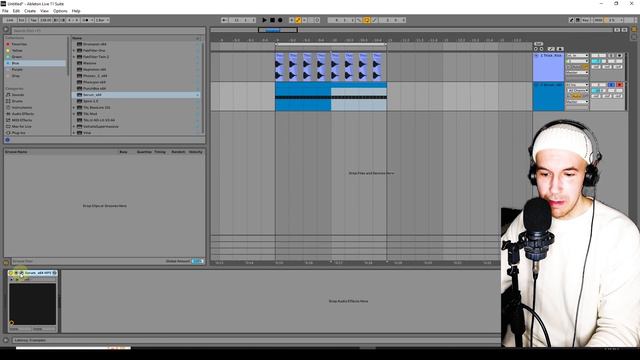
Task: Open the View menu
Action: pyautogui.click(x=44, y=11)
